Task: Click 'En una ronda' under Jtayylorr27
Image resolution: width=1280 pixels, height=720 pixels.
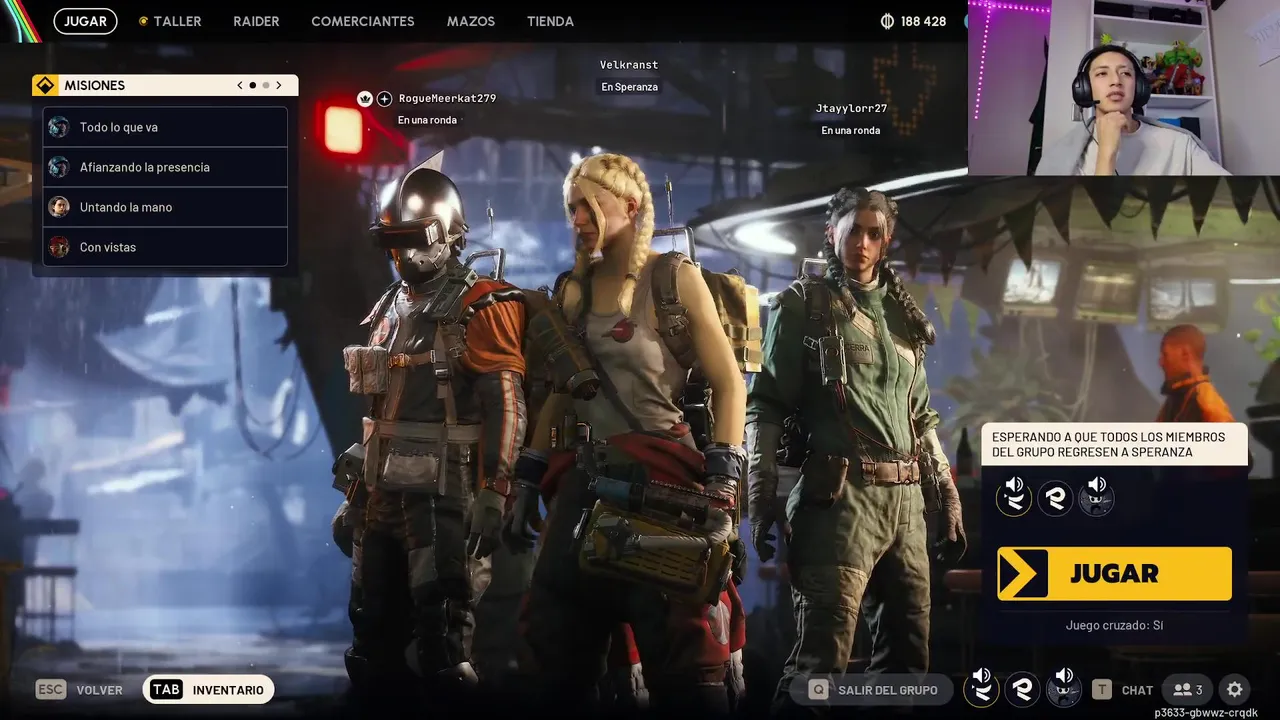Action: pos(851,130)
